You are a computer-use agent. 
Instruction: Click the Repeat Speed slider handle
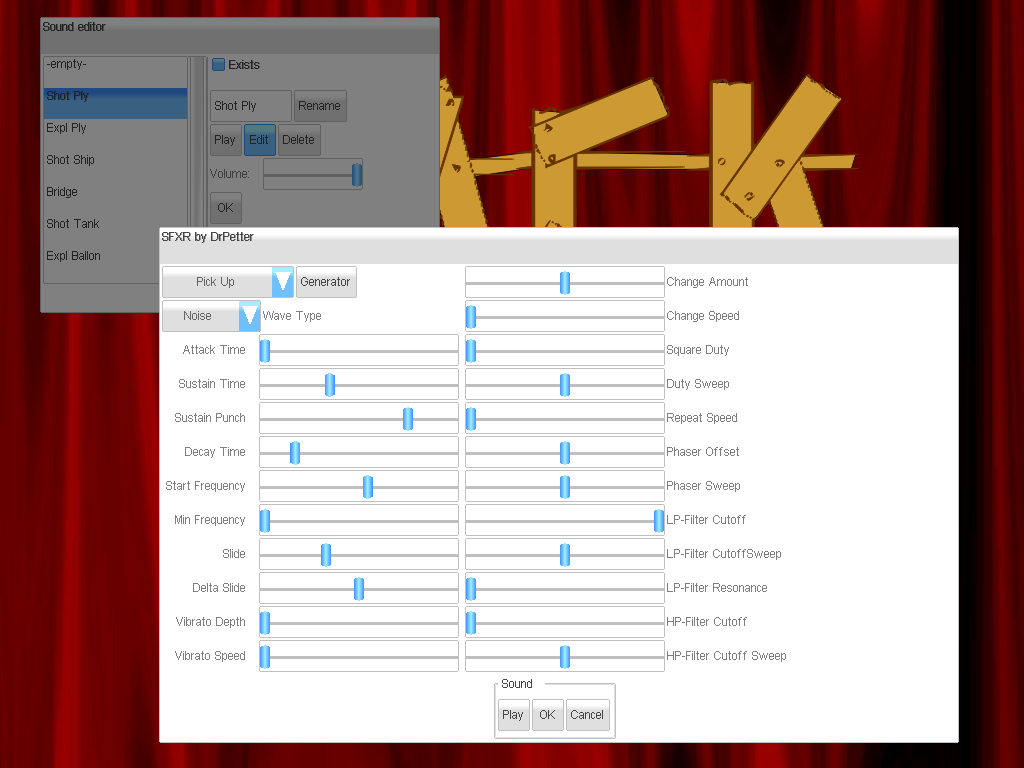coord(471,419)
